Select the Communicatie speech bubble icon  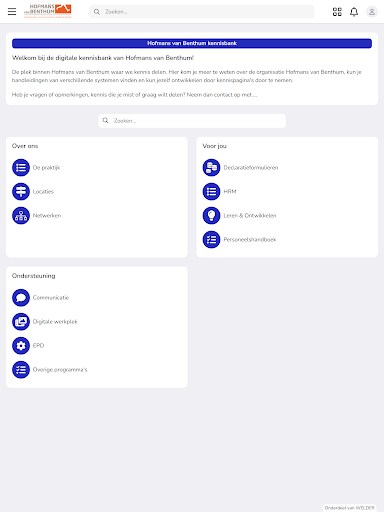click(21, 297)
